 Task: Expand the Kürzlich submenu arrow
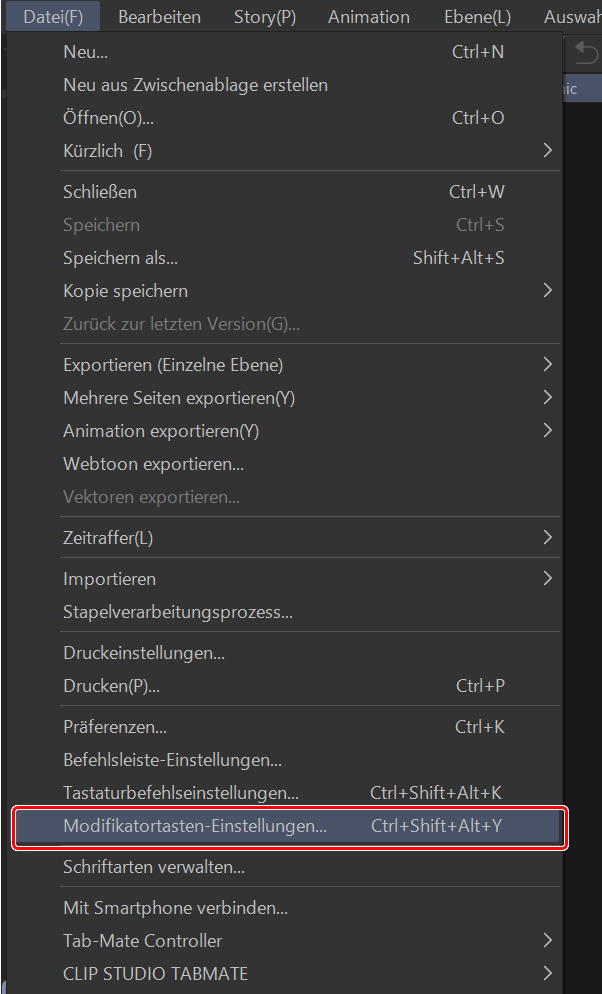547,151
